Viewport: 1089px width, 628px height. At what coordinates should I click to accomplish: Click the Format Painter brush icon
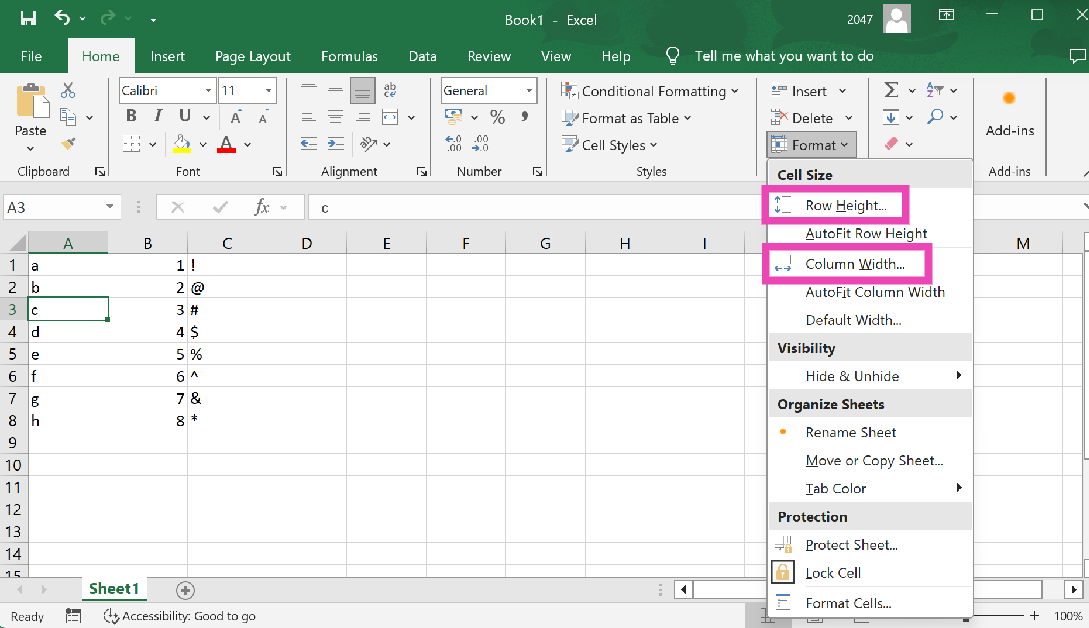click(x=68, y=144)
